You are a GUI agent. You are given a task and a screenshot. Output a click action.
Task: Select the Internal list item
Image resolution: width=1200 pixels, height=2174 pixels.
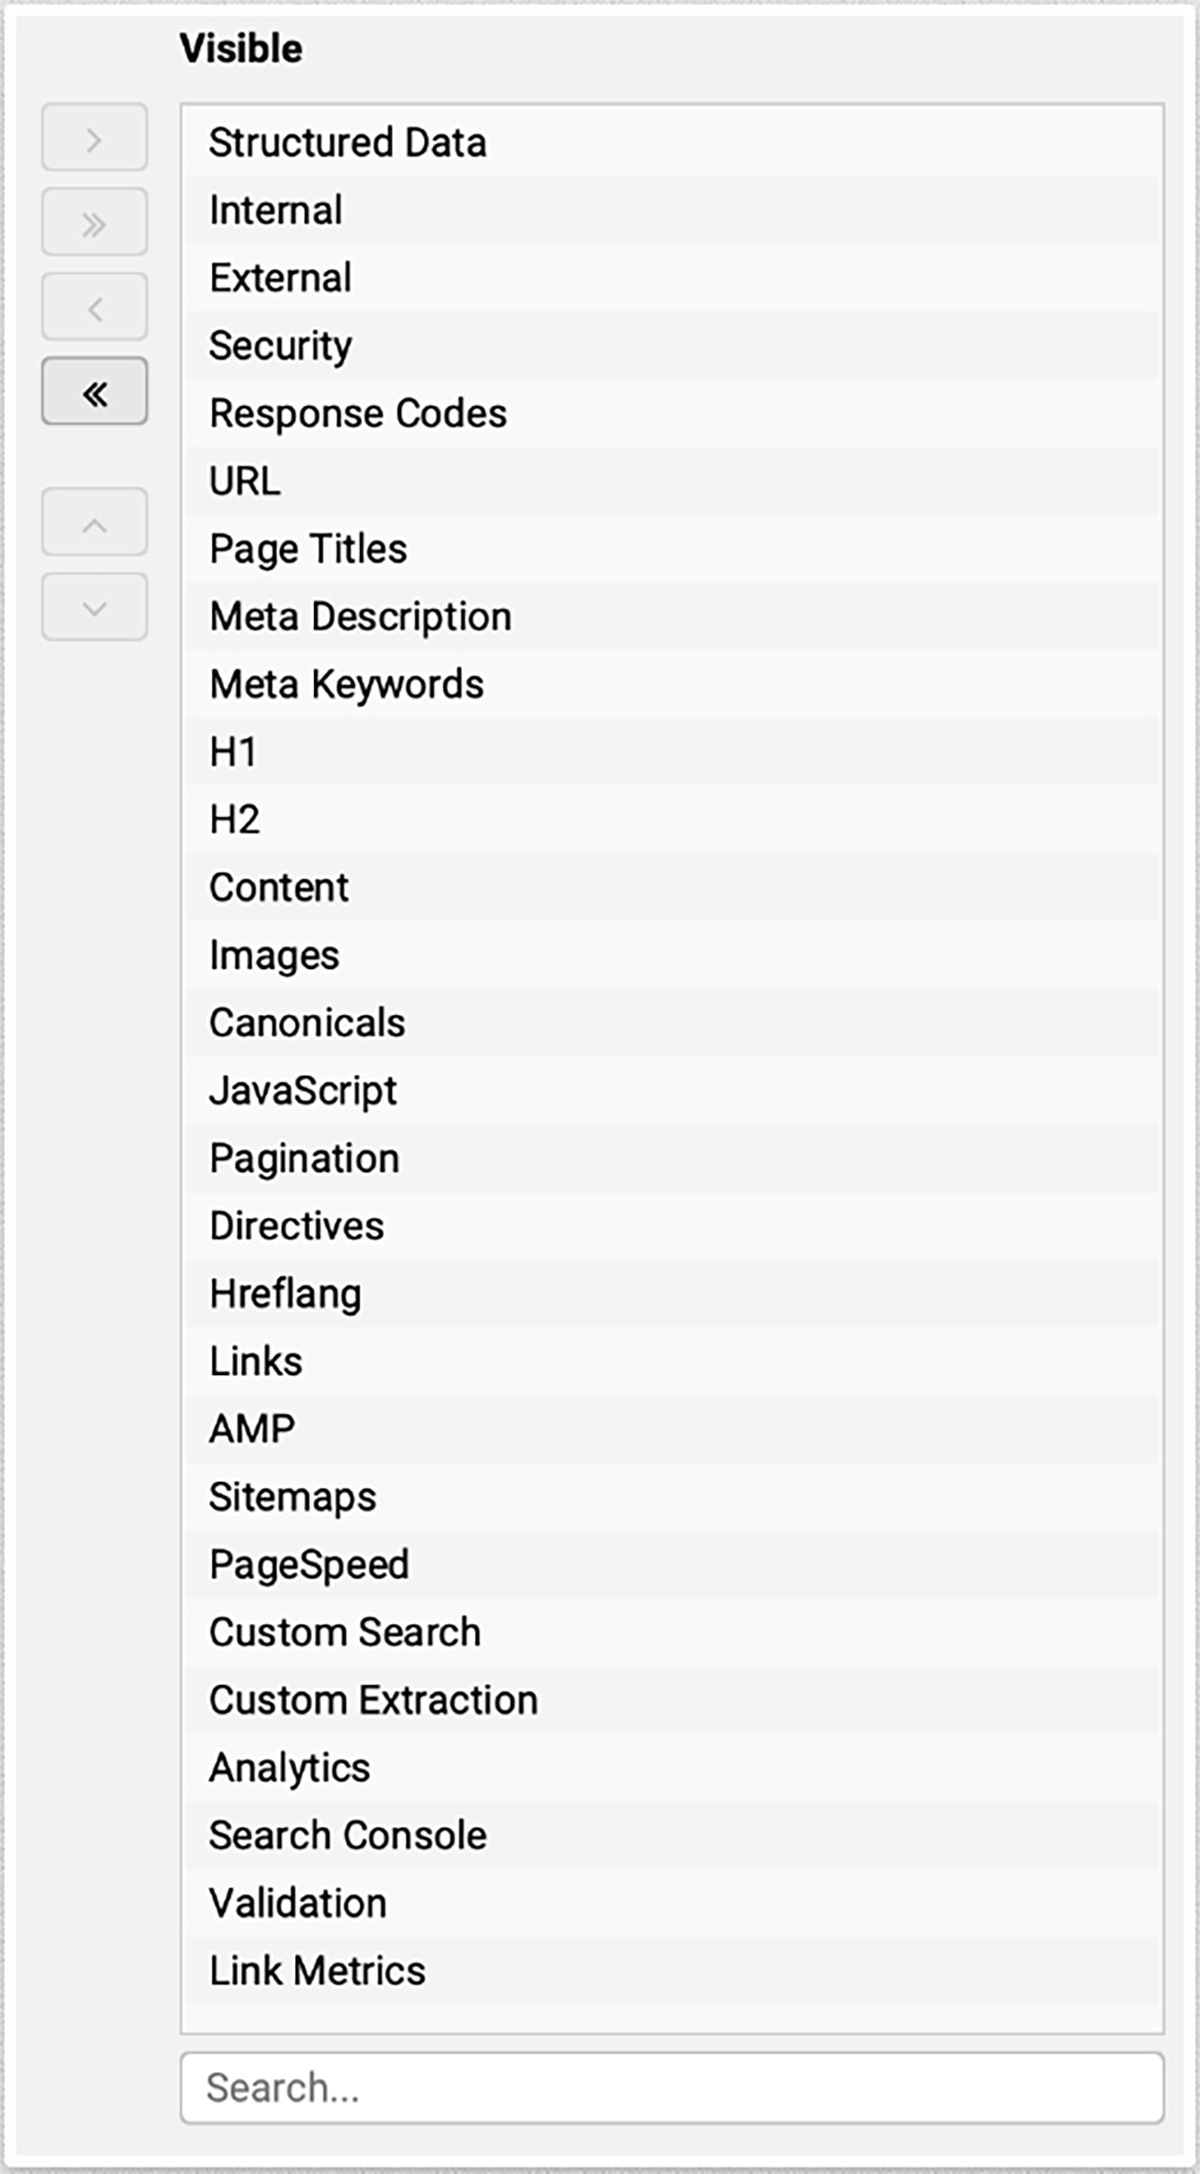(x=672, y=211)
